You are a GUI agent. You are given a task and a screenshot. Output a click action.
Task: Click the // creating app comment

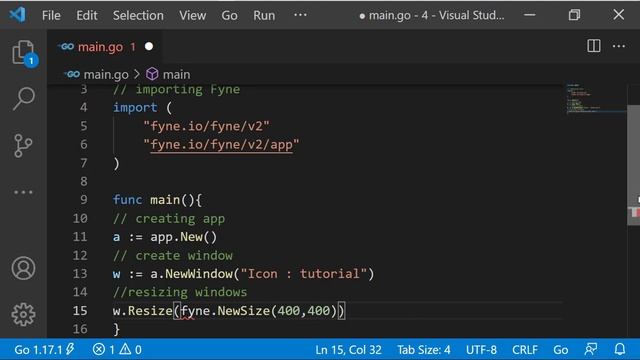tap(169, 218)
